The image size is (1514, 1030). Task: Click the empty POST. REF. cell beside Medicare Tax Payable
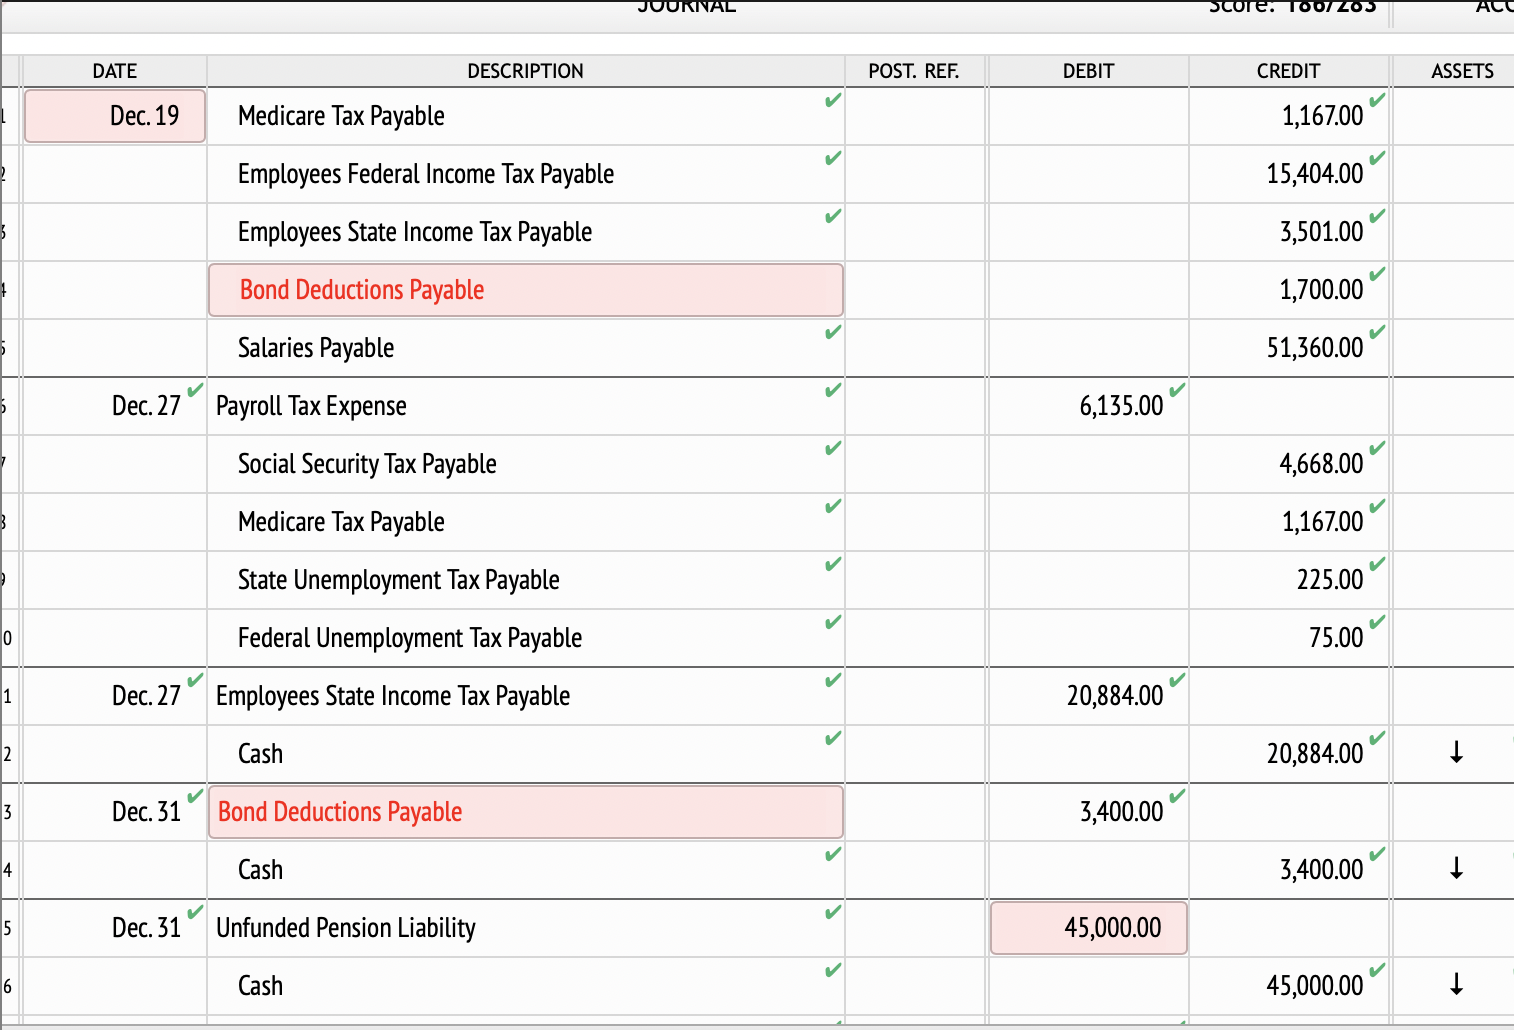(x=914, y=115)
